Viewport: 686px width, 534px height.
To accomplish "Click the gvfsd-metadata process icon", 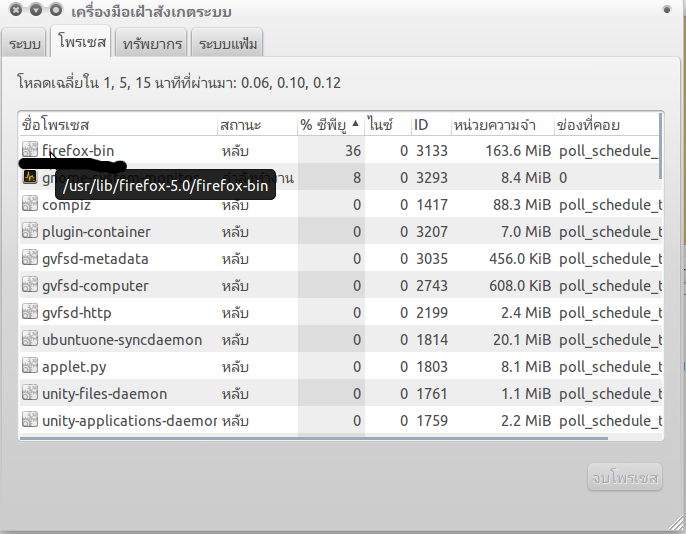I will pyautogui.click(x=30, y=258).
